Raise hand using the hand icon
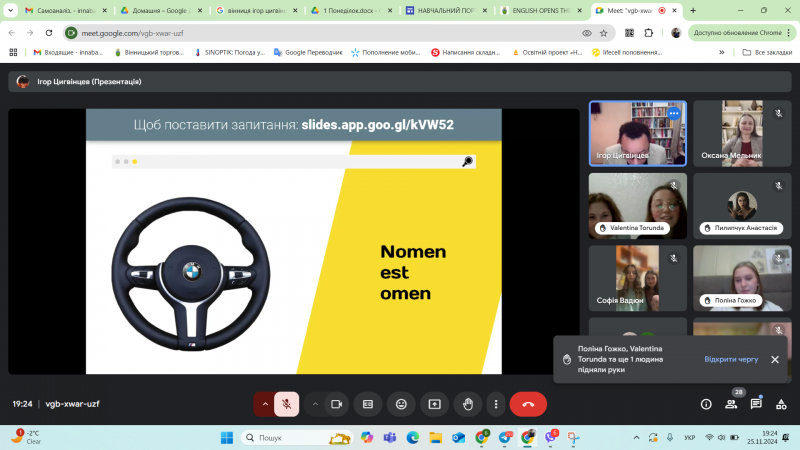The width and height of the screenshot is (800, 450). (468, 404)
